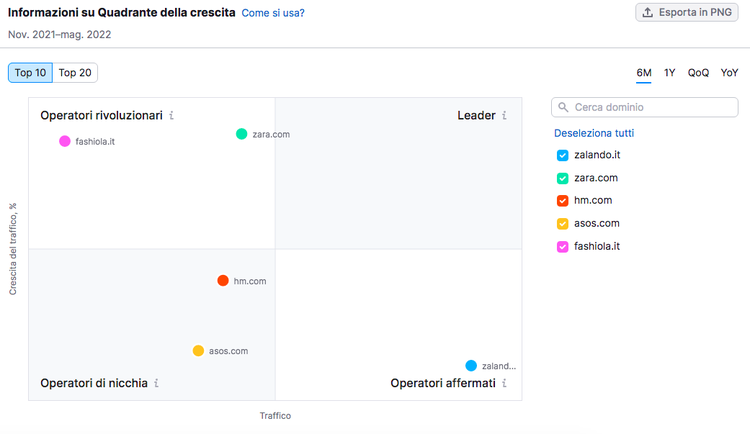Switch to the 1Y time range
Viewport: 750px width, 434px height.
click(669, 73)
